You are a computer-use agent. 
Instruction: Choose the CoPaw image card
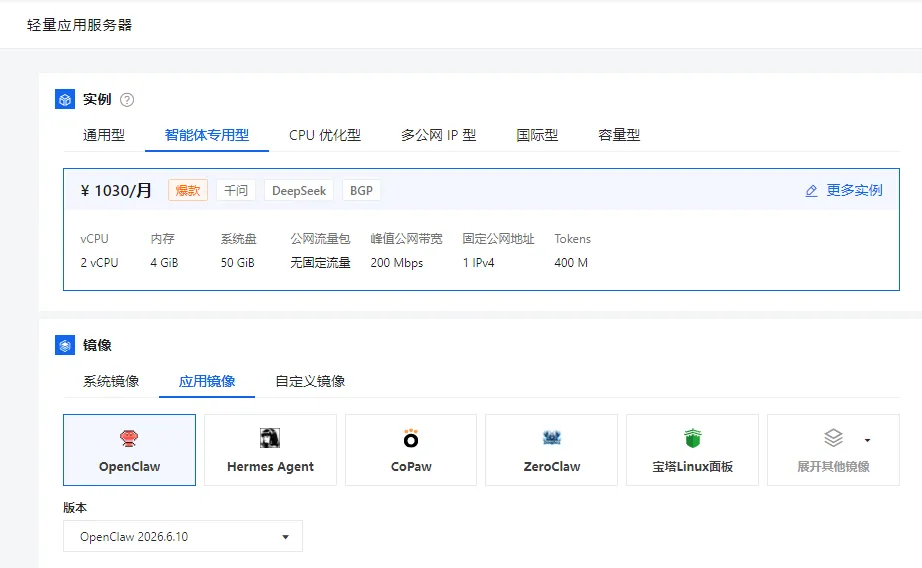[411, 450]
